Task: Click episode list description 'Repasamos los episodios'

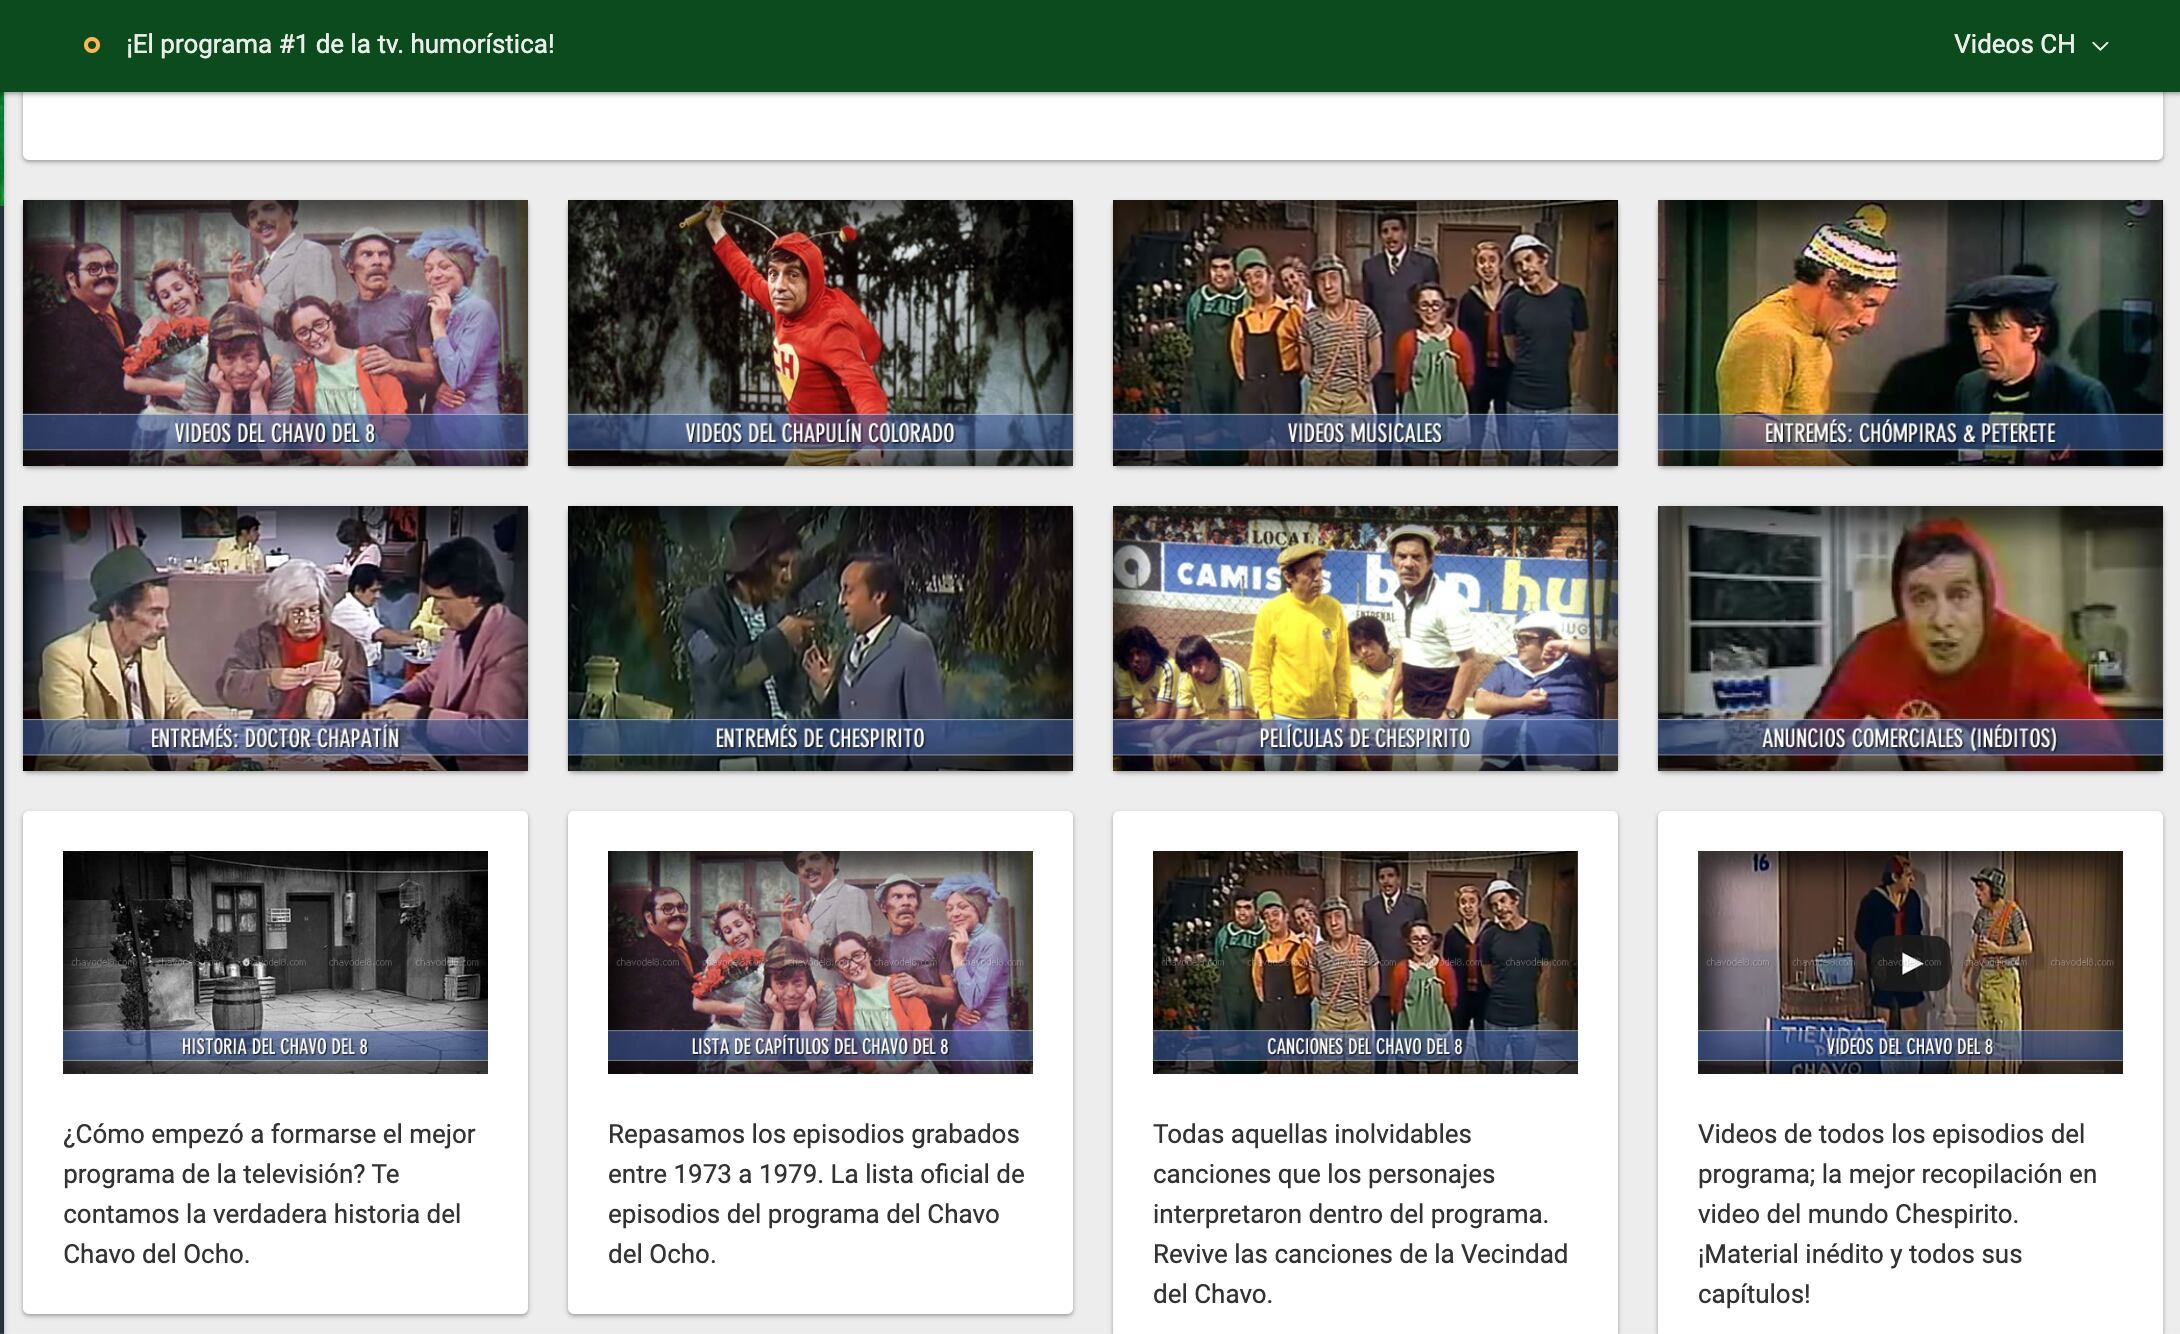Action: point(815,1193)
